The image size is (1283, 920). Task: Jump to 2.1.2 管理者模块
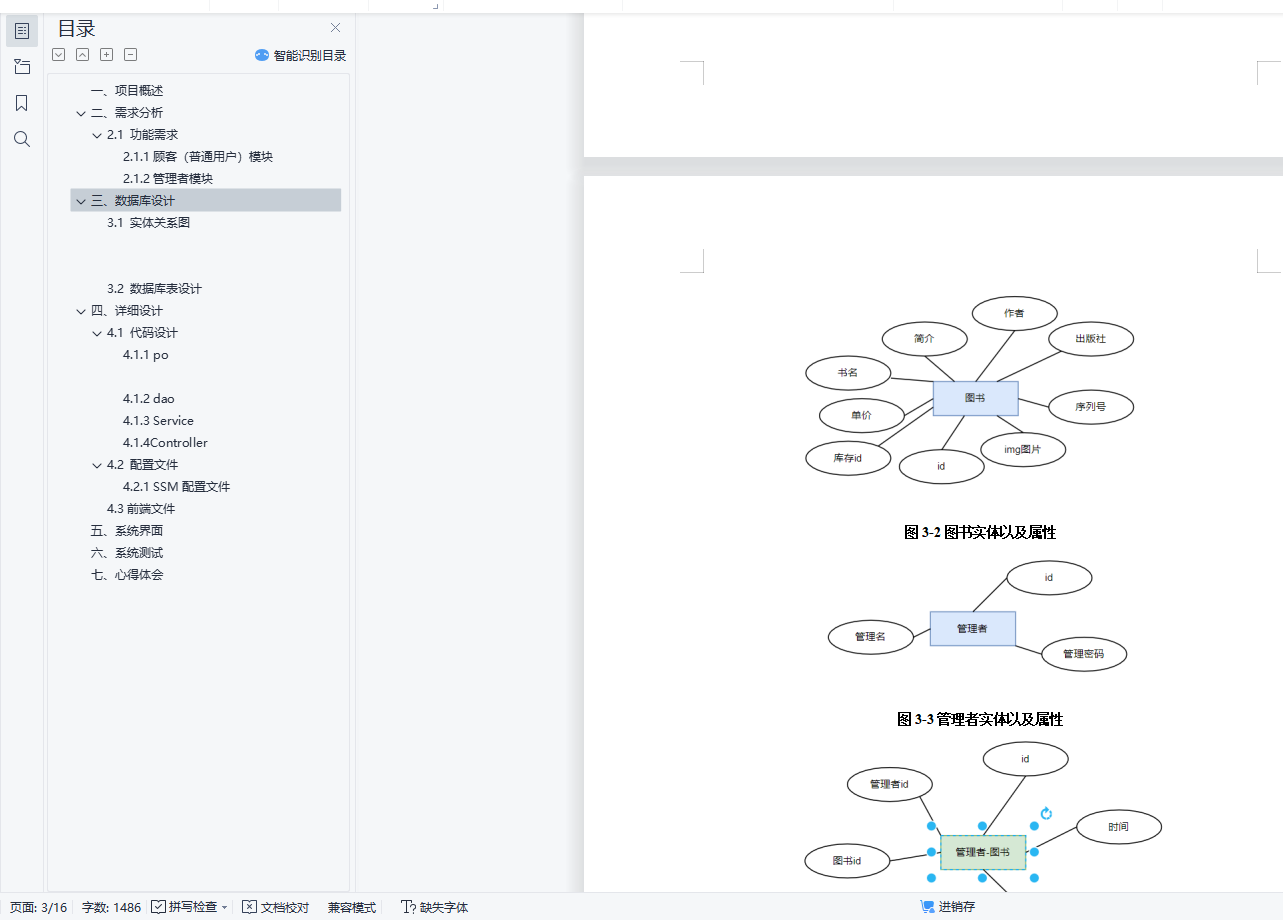(x=168, y=179)
